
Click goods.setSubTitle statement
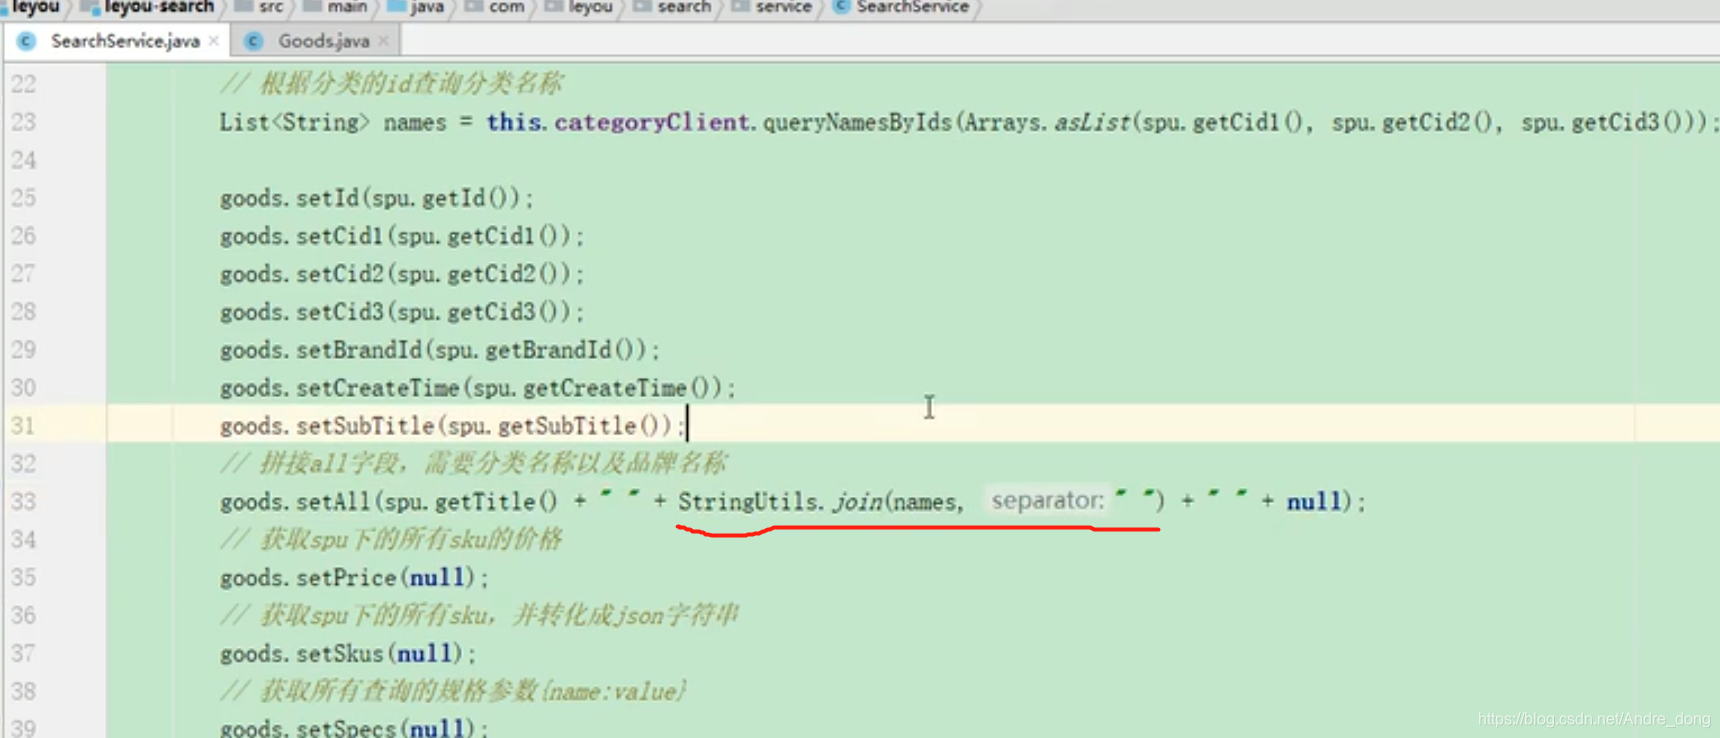pyautogui.click(x=452, y=426)
